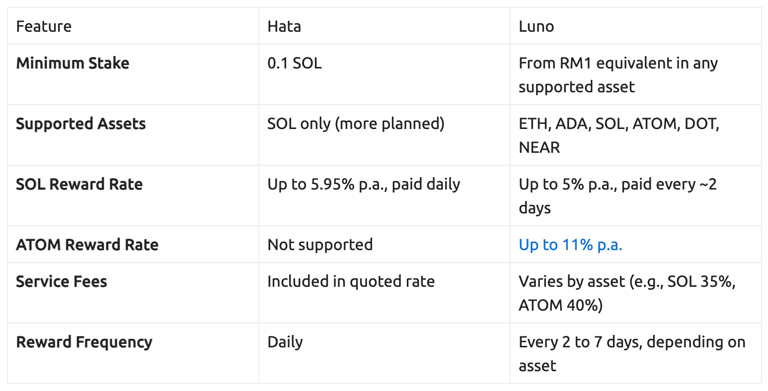Screen dimensions: 768x391
Task: Click the Minimum Stake row label
Action: 72,63
